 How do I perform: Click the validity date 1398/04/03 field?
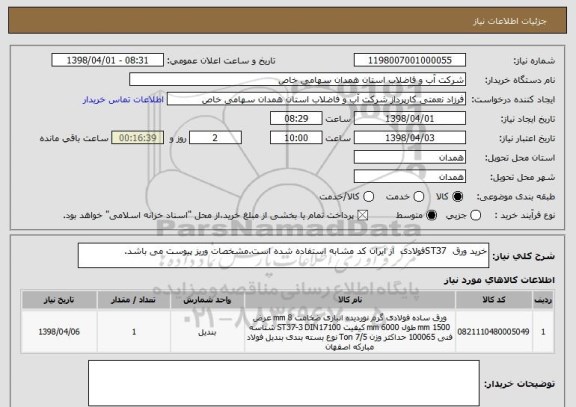pos(410,138)
